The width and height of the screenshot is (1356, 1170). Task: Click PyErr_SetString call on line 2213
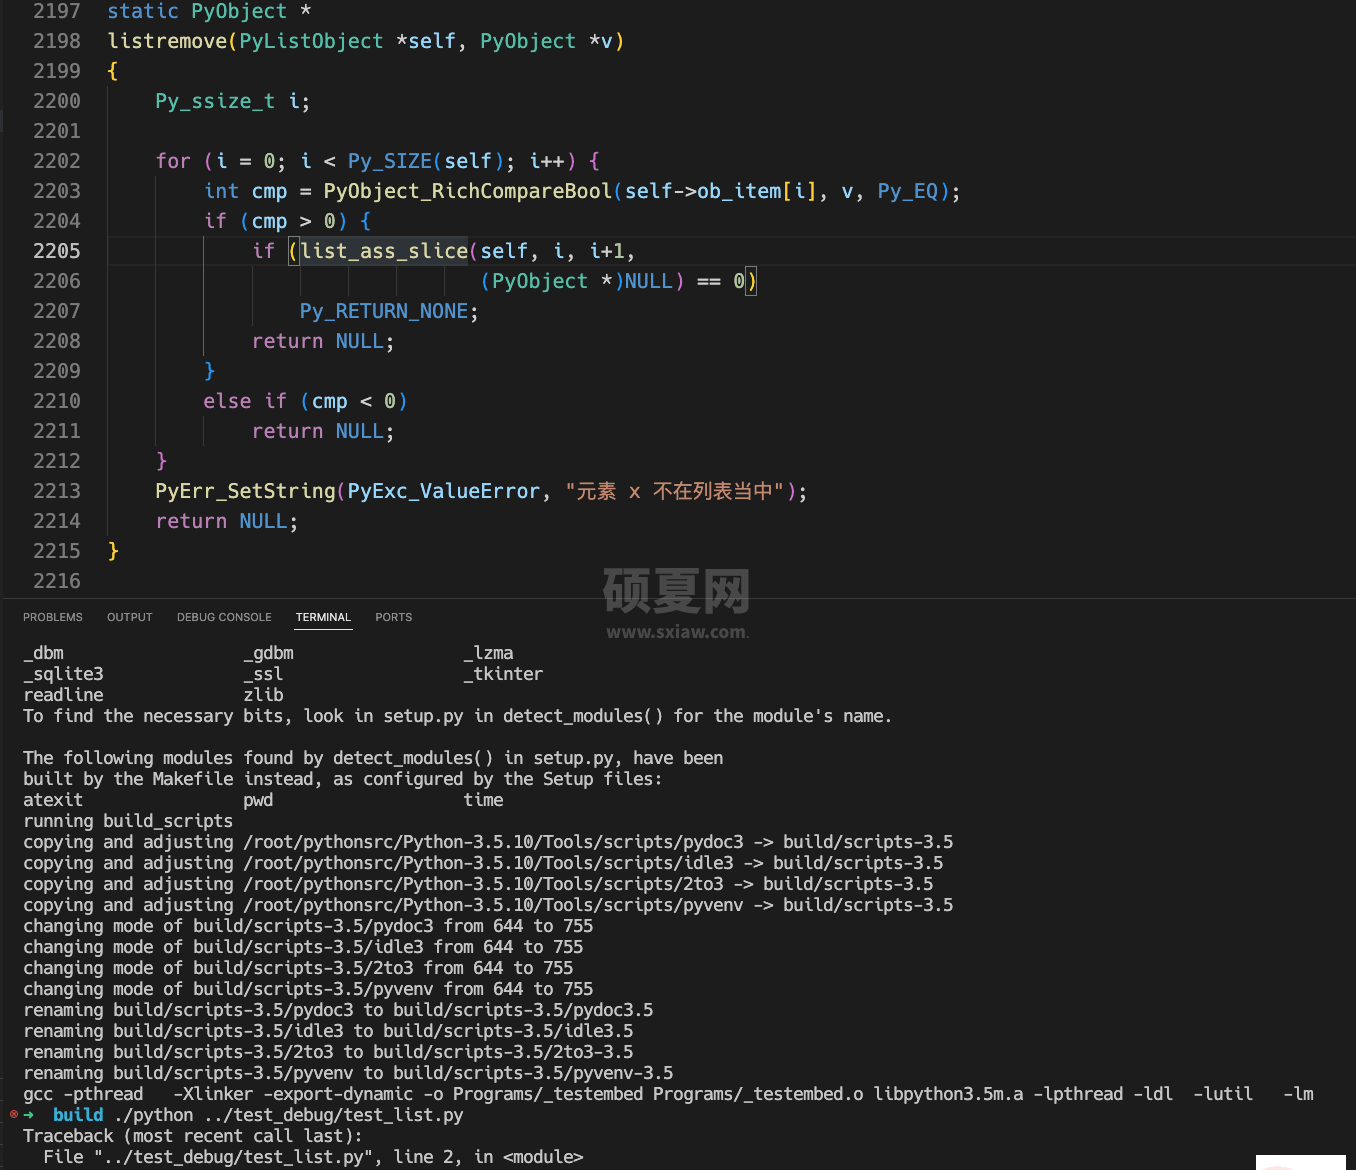(x=246, y=491)
